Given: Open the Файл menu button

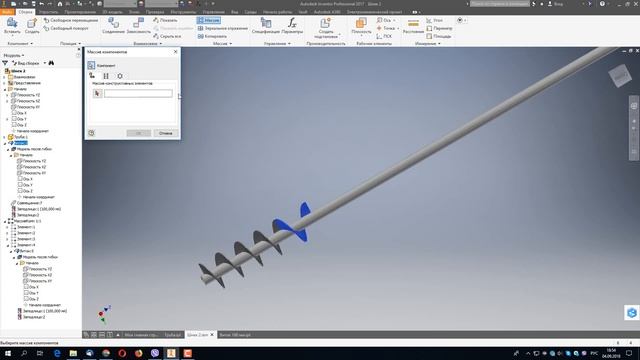Looking at the screenshot, I should pos(7,12).
